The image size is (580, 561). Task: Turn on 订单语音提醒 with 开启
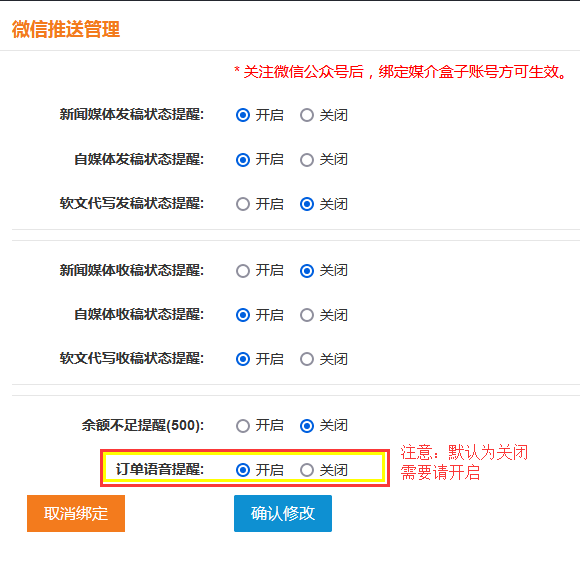pyautogui.click(x=243, y=470)
